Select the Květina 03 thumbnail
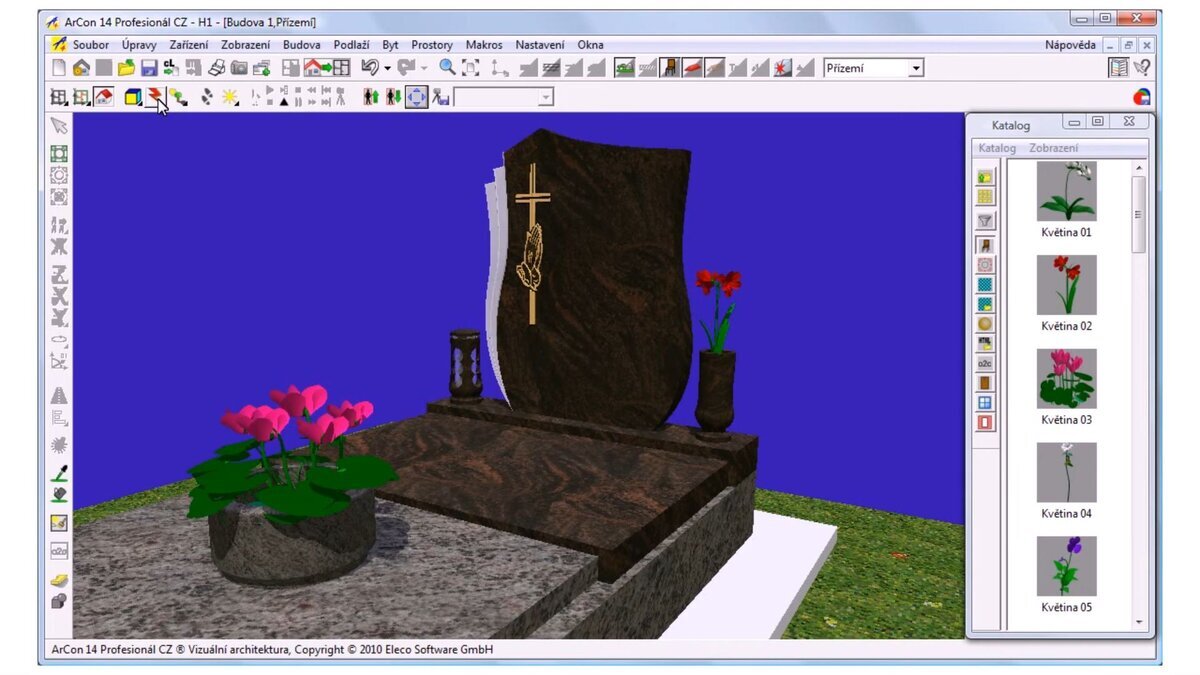The width and height of the screenshot is (1200, 675). coord(1066,378)
